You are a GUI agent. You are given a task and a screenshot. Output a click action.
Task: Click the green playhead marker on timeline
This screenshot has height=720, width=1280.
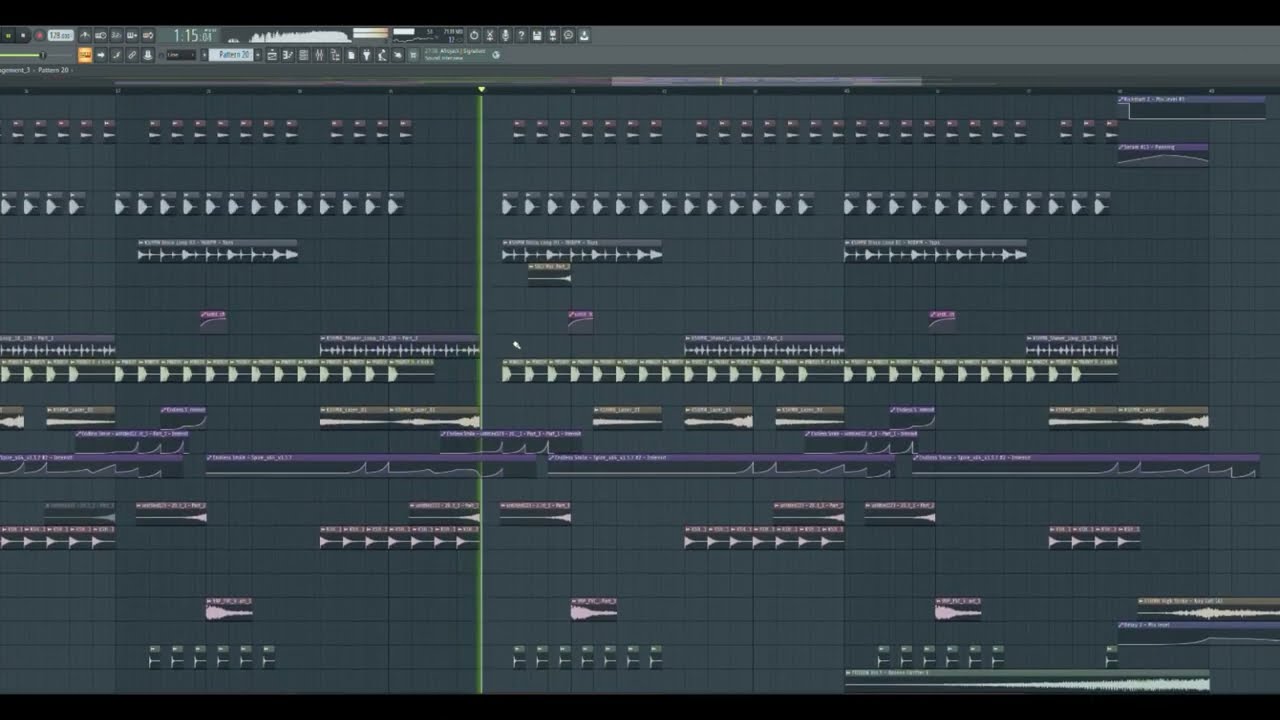(481, 90)
